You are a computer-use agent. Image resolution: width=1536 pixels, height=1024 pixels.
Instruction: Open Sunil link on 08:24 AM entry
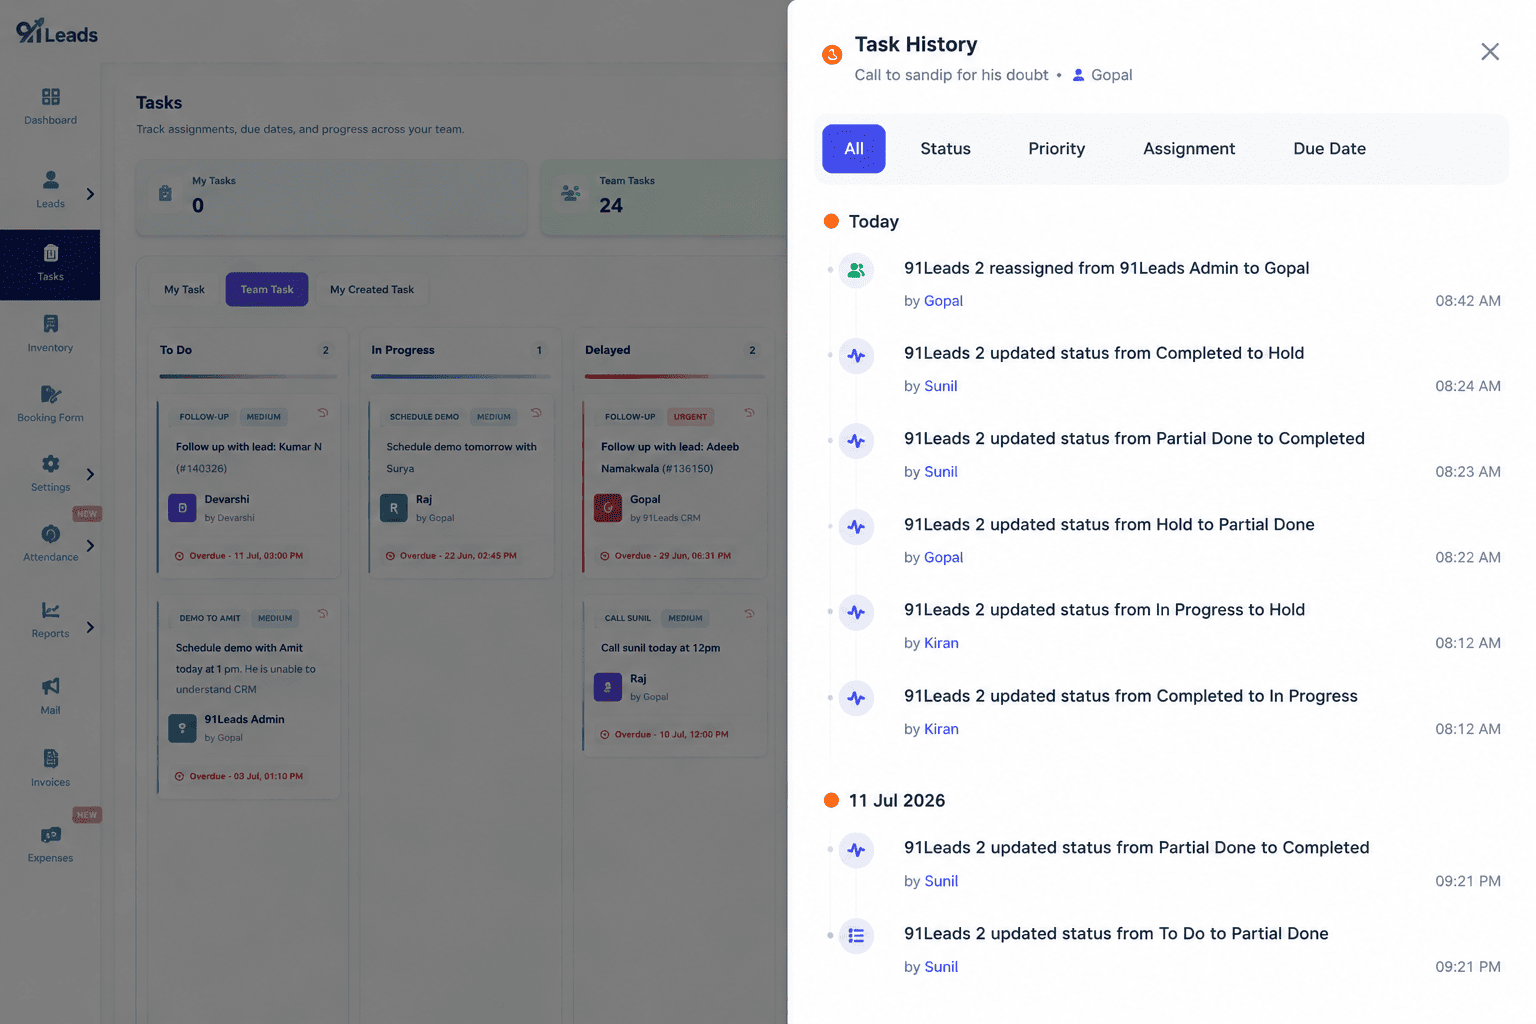941,386
